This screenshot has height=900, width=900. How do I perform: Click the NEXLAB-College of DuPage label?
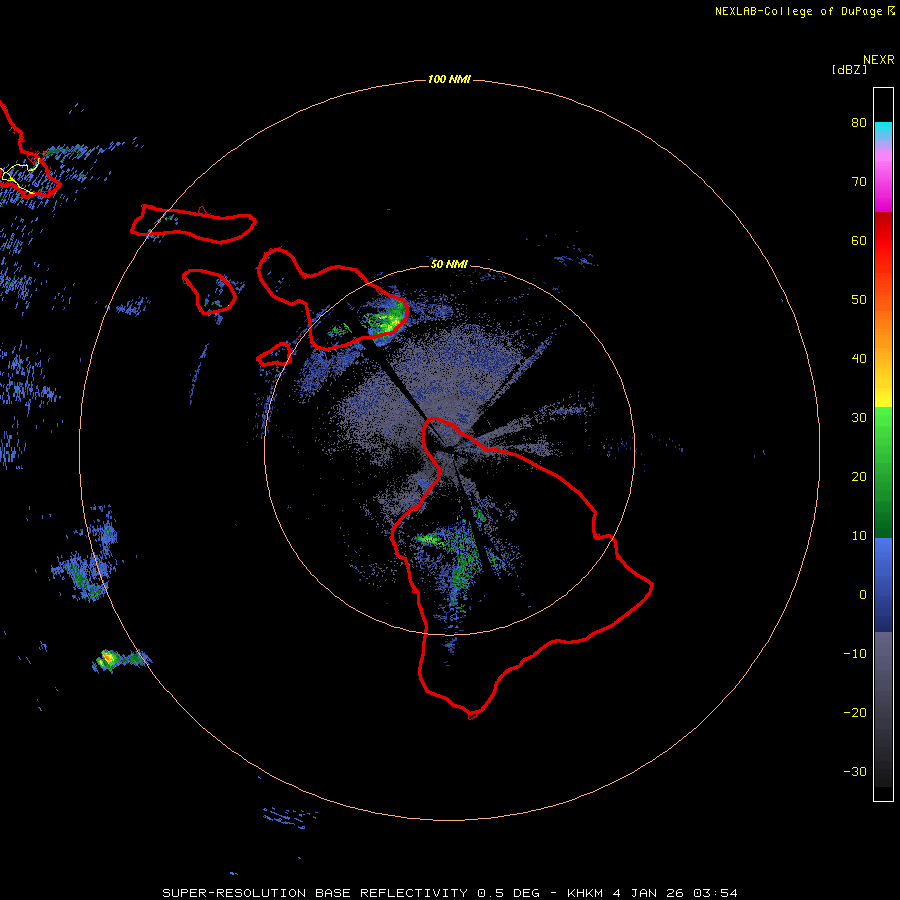798,11
